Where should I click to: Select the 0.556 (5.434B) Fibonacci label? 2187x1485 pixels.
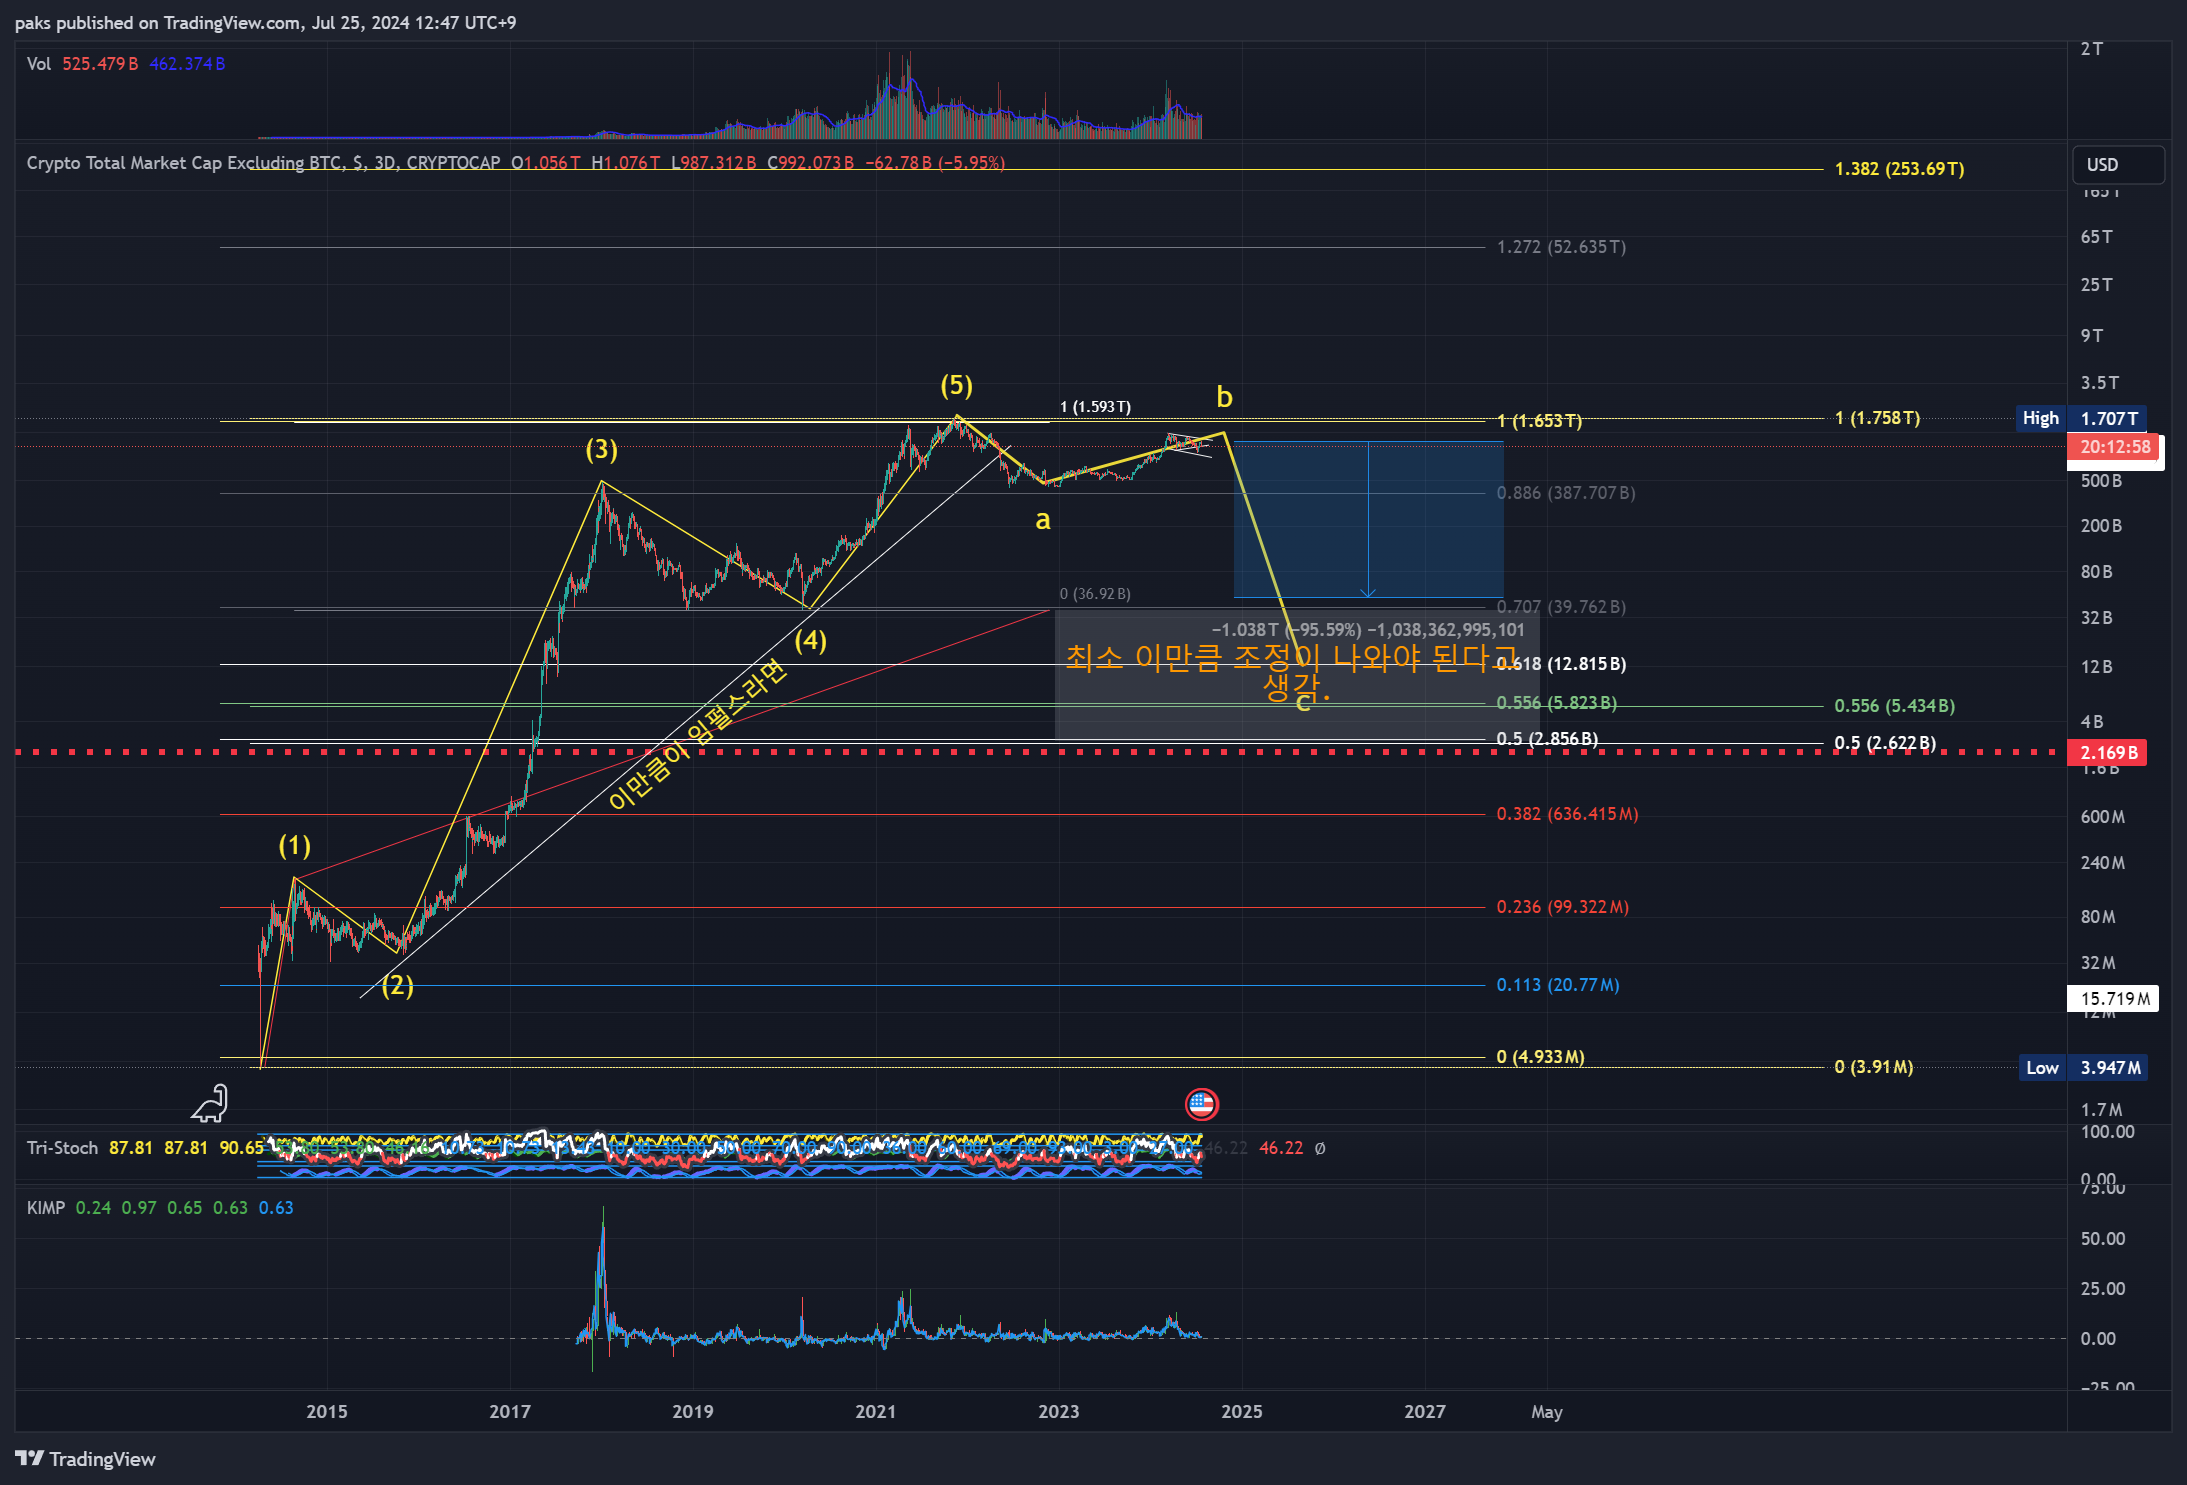point(1894,706)
